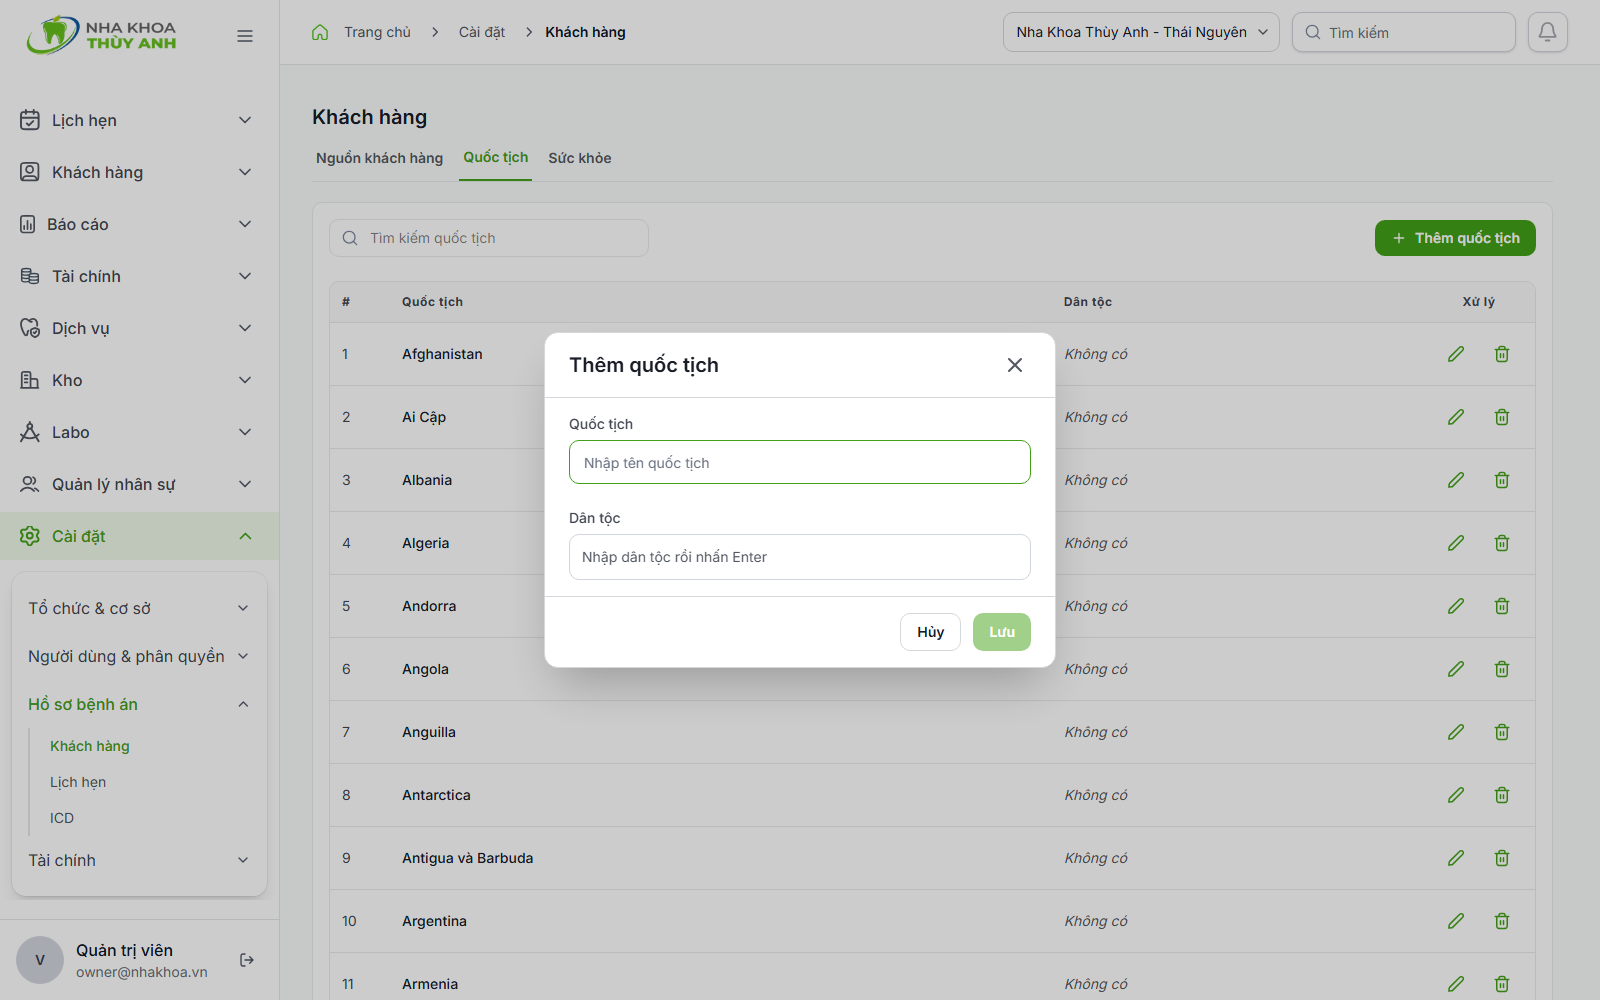
Task: Edit the Argentina row pencil icon
Action: (x=1456, y=921)
